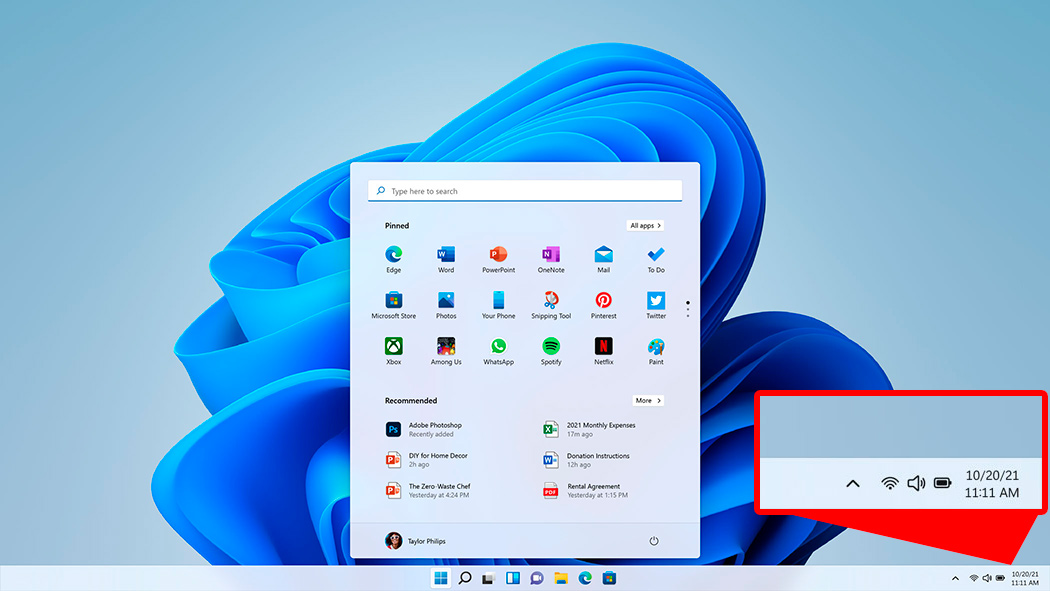Expand hidden icons chevron in the bottom taskbar tray
The height and width of the screenshot is (591, 1050).
click(x=956, y=578)
